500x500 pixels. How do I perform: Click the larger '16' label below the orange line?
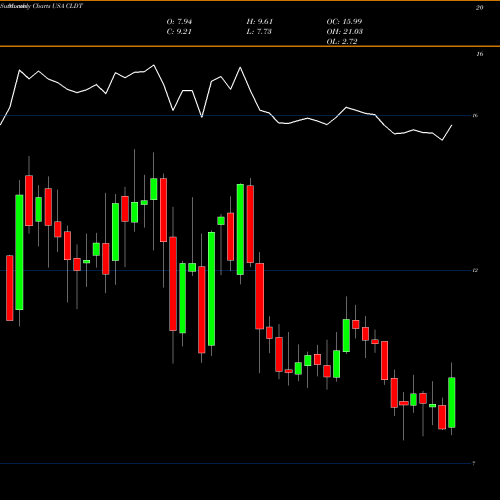(479, 54)
